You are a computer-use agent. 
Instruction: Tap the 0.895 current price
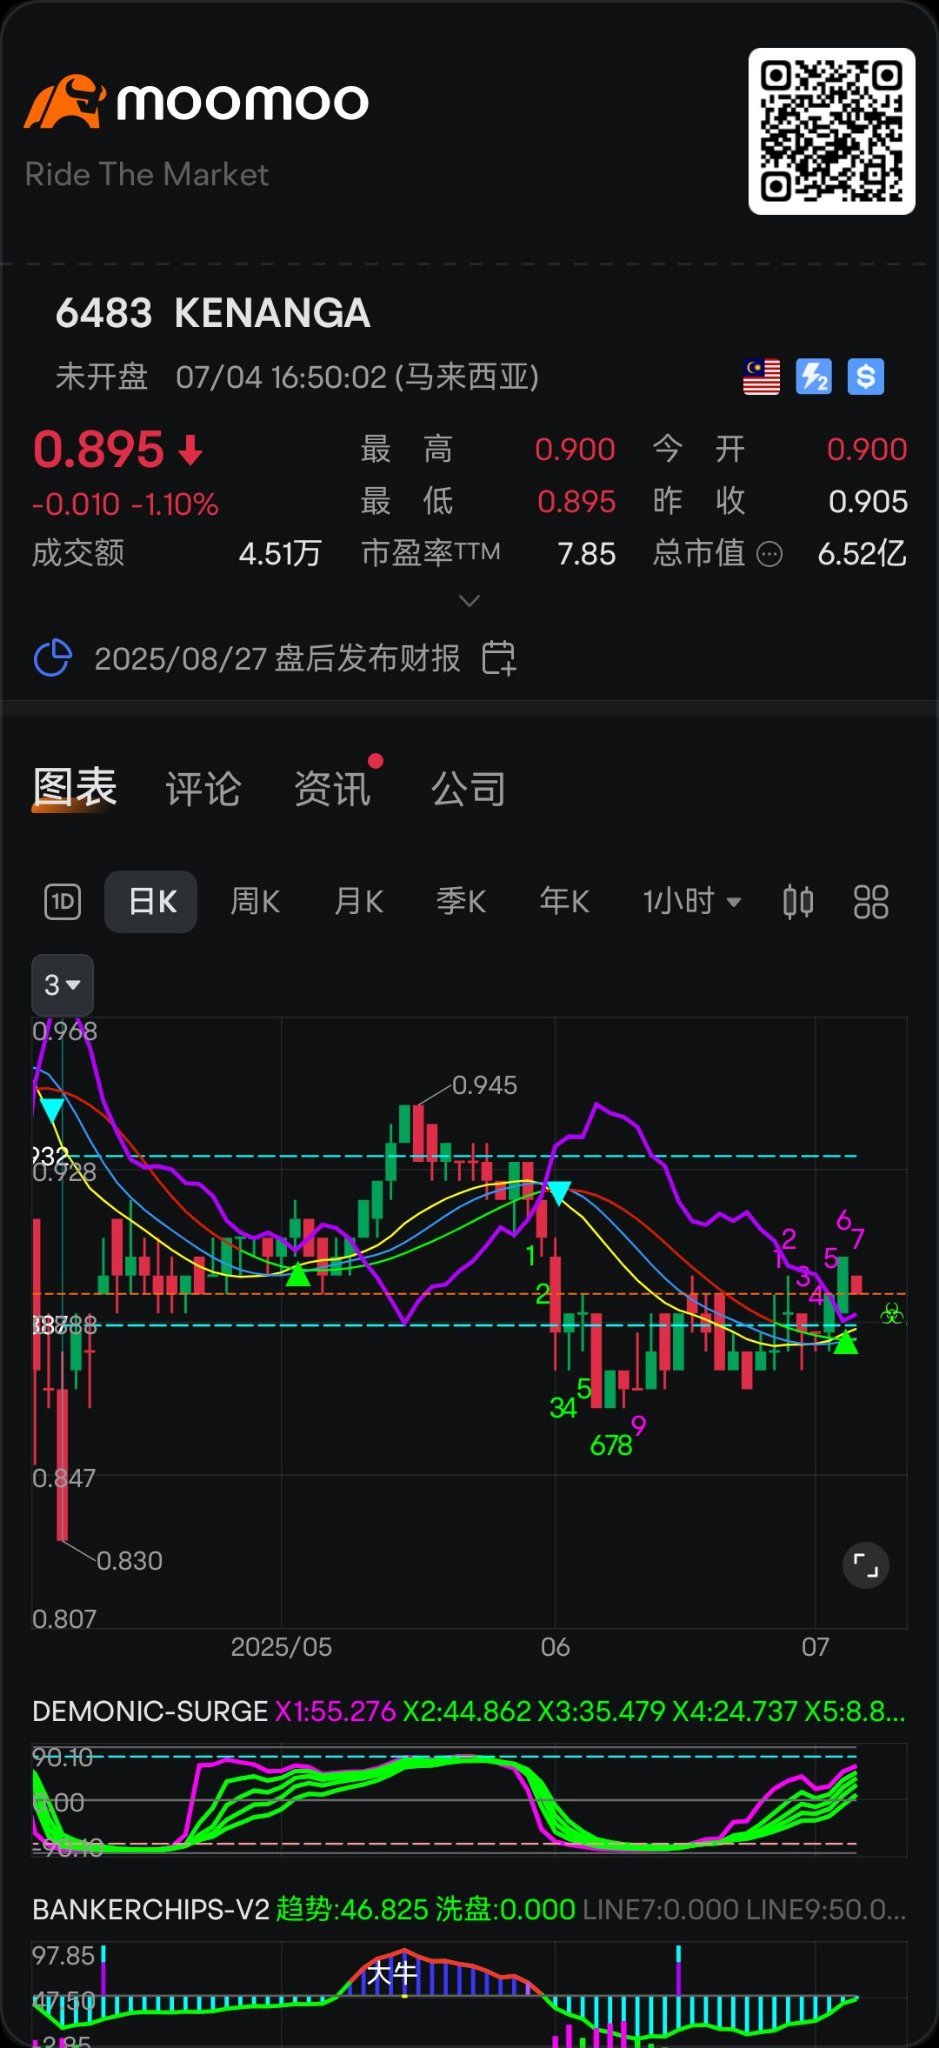98,450
